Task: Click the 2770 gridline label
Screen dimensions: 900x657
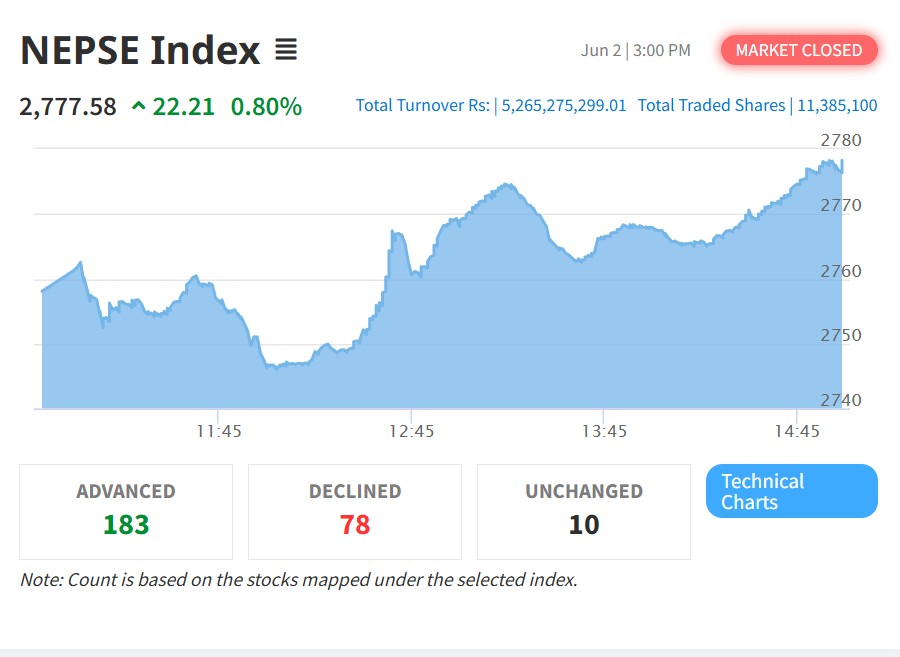Action: pyautogui.click(x=841, y=205)
